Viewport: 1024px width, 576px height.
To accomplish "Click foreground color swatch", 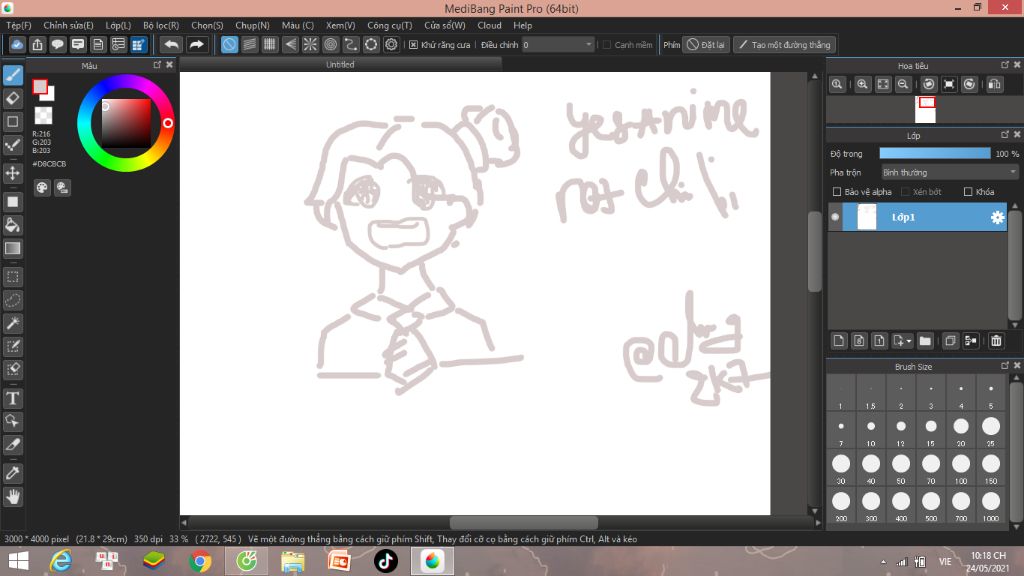I will pyautogui.click(x=40, y=86).
